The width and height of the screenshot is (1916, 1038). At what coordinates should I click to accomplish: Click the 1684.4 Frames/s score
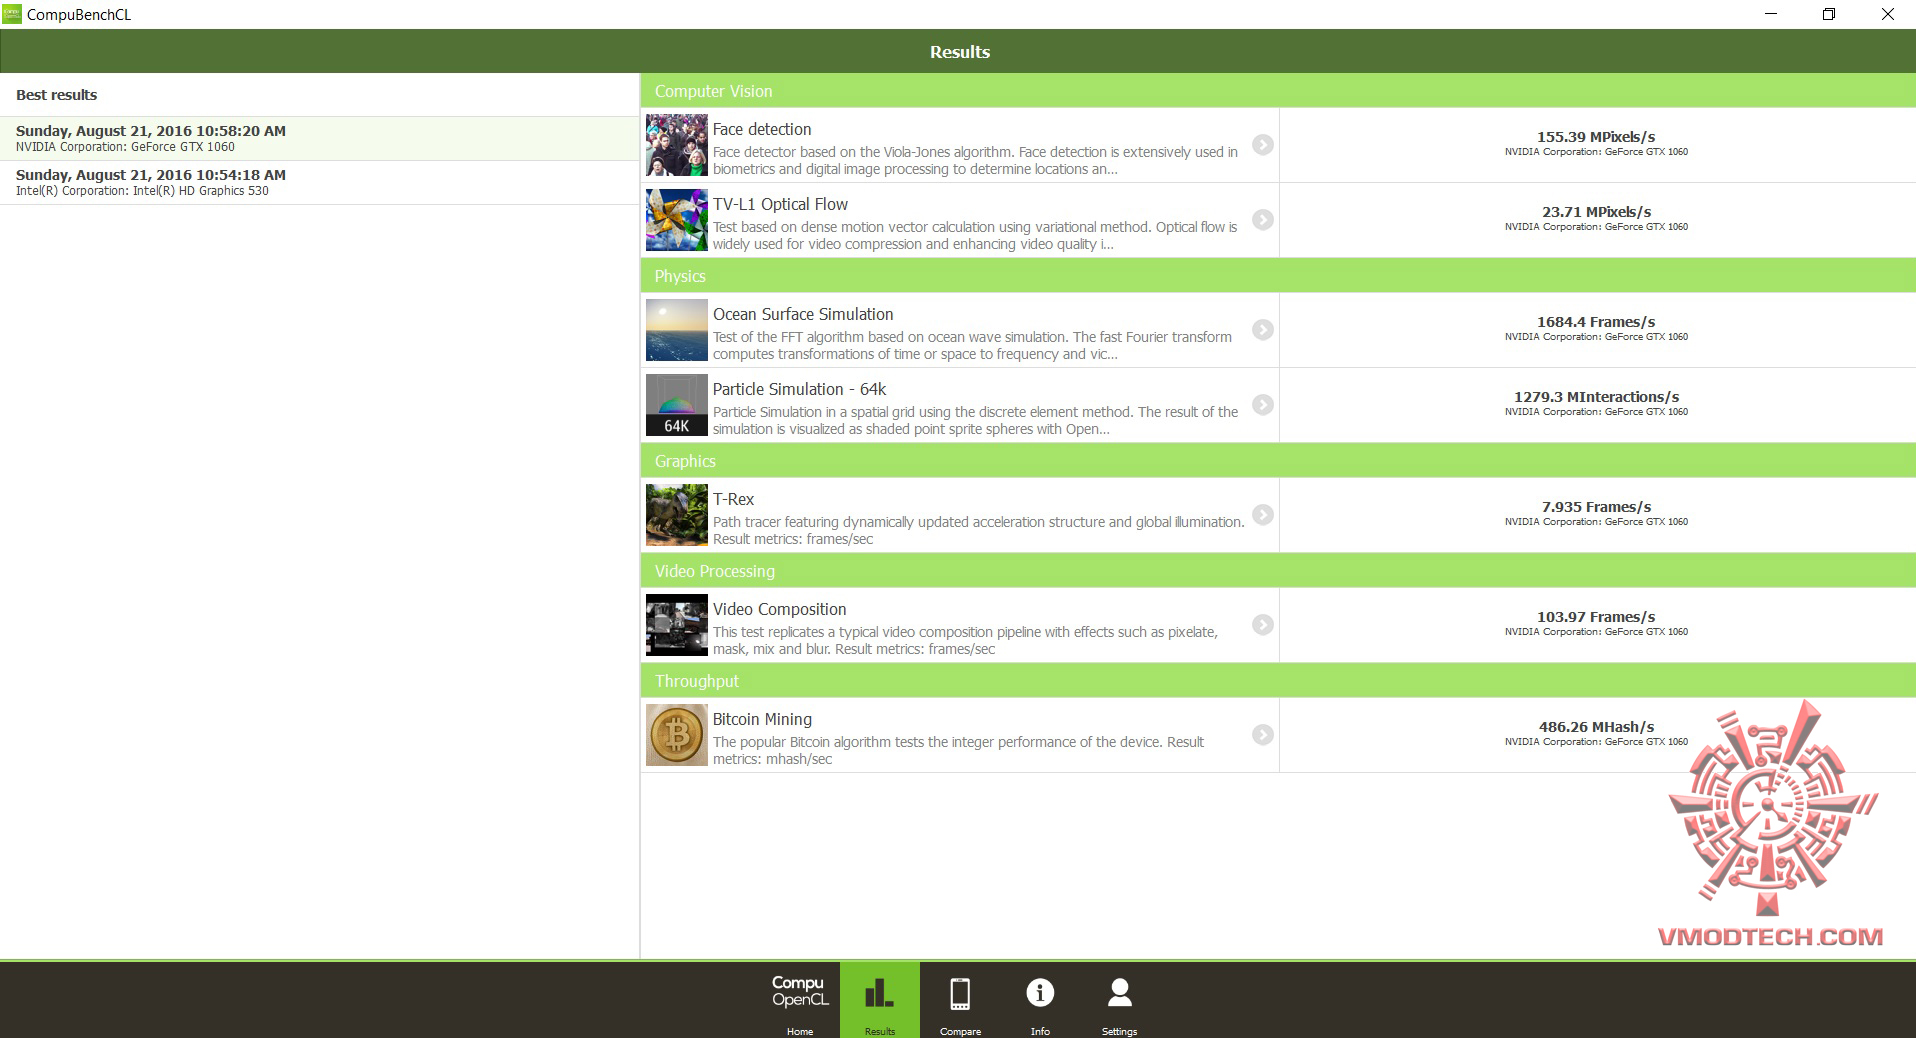point(1596,322)
